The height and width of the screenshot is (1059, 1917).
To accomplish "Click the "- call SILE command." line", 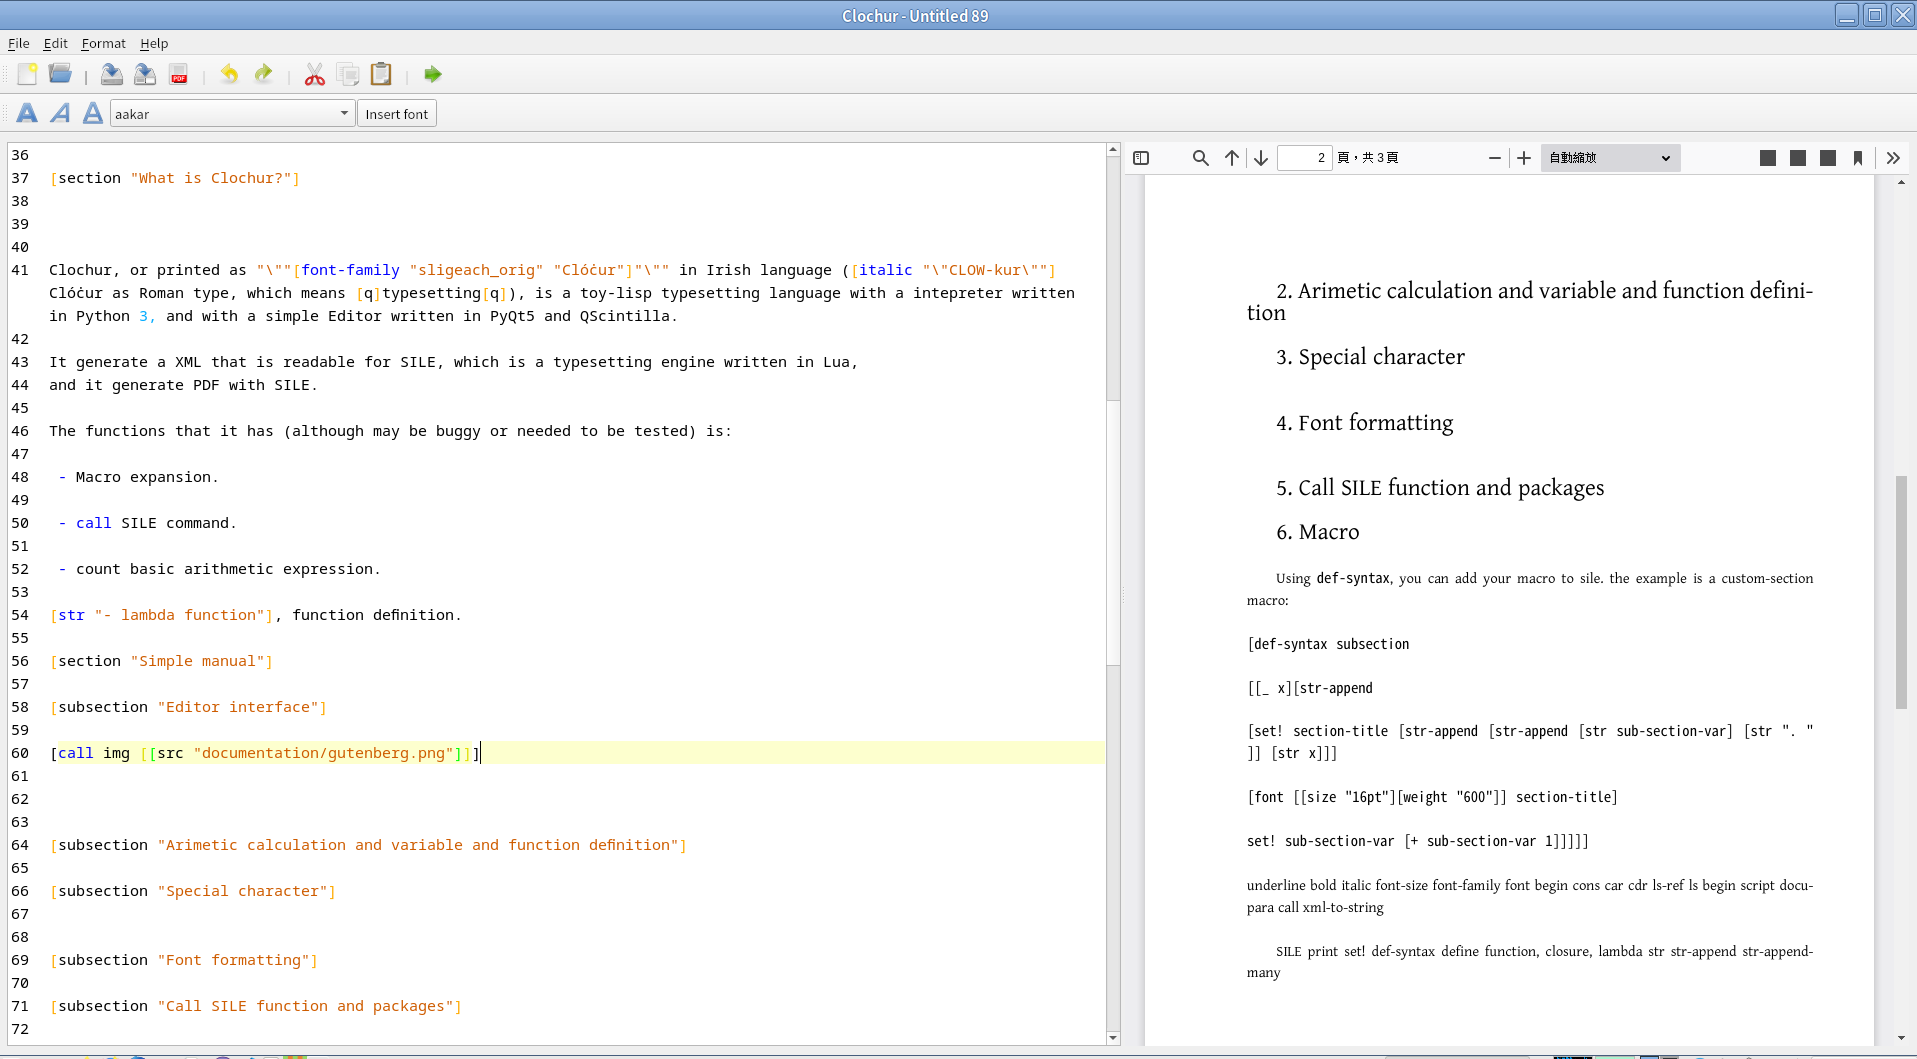I will click(147, 523).
